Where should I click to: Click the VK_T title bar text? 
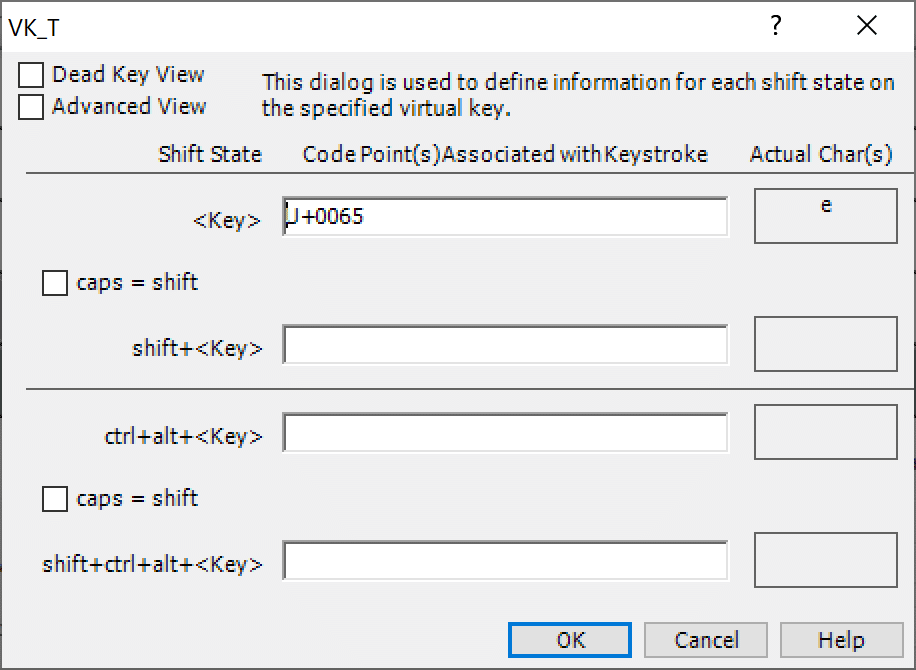[34, 28]
